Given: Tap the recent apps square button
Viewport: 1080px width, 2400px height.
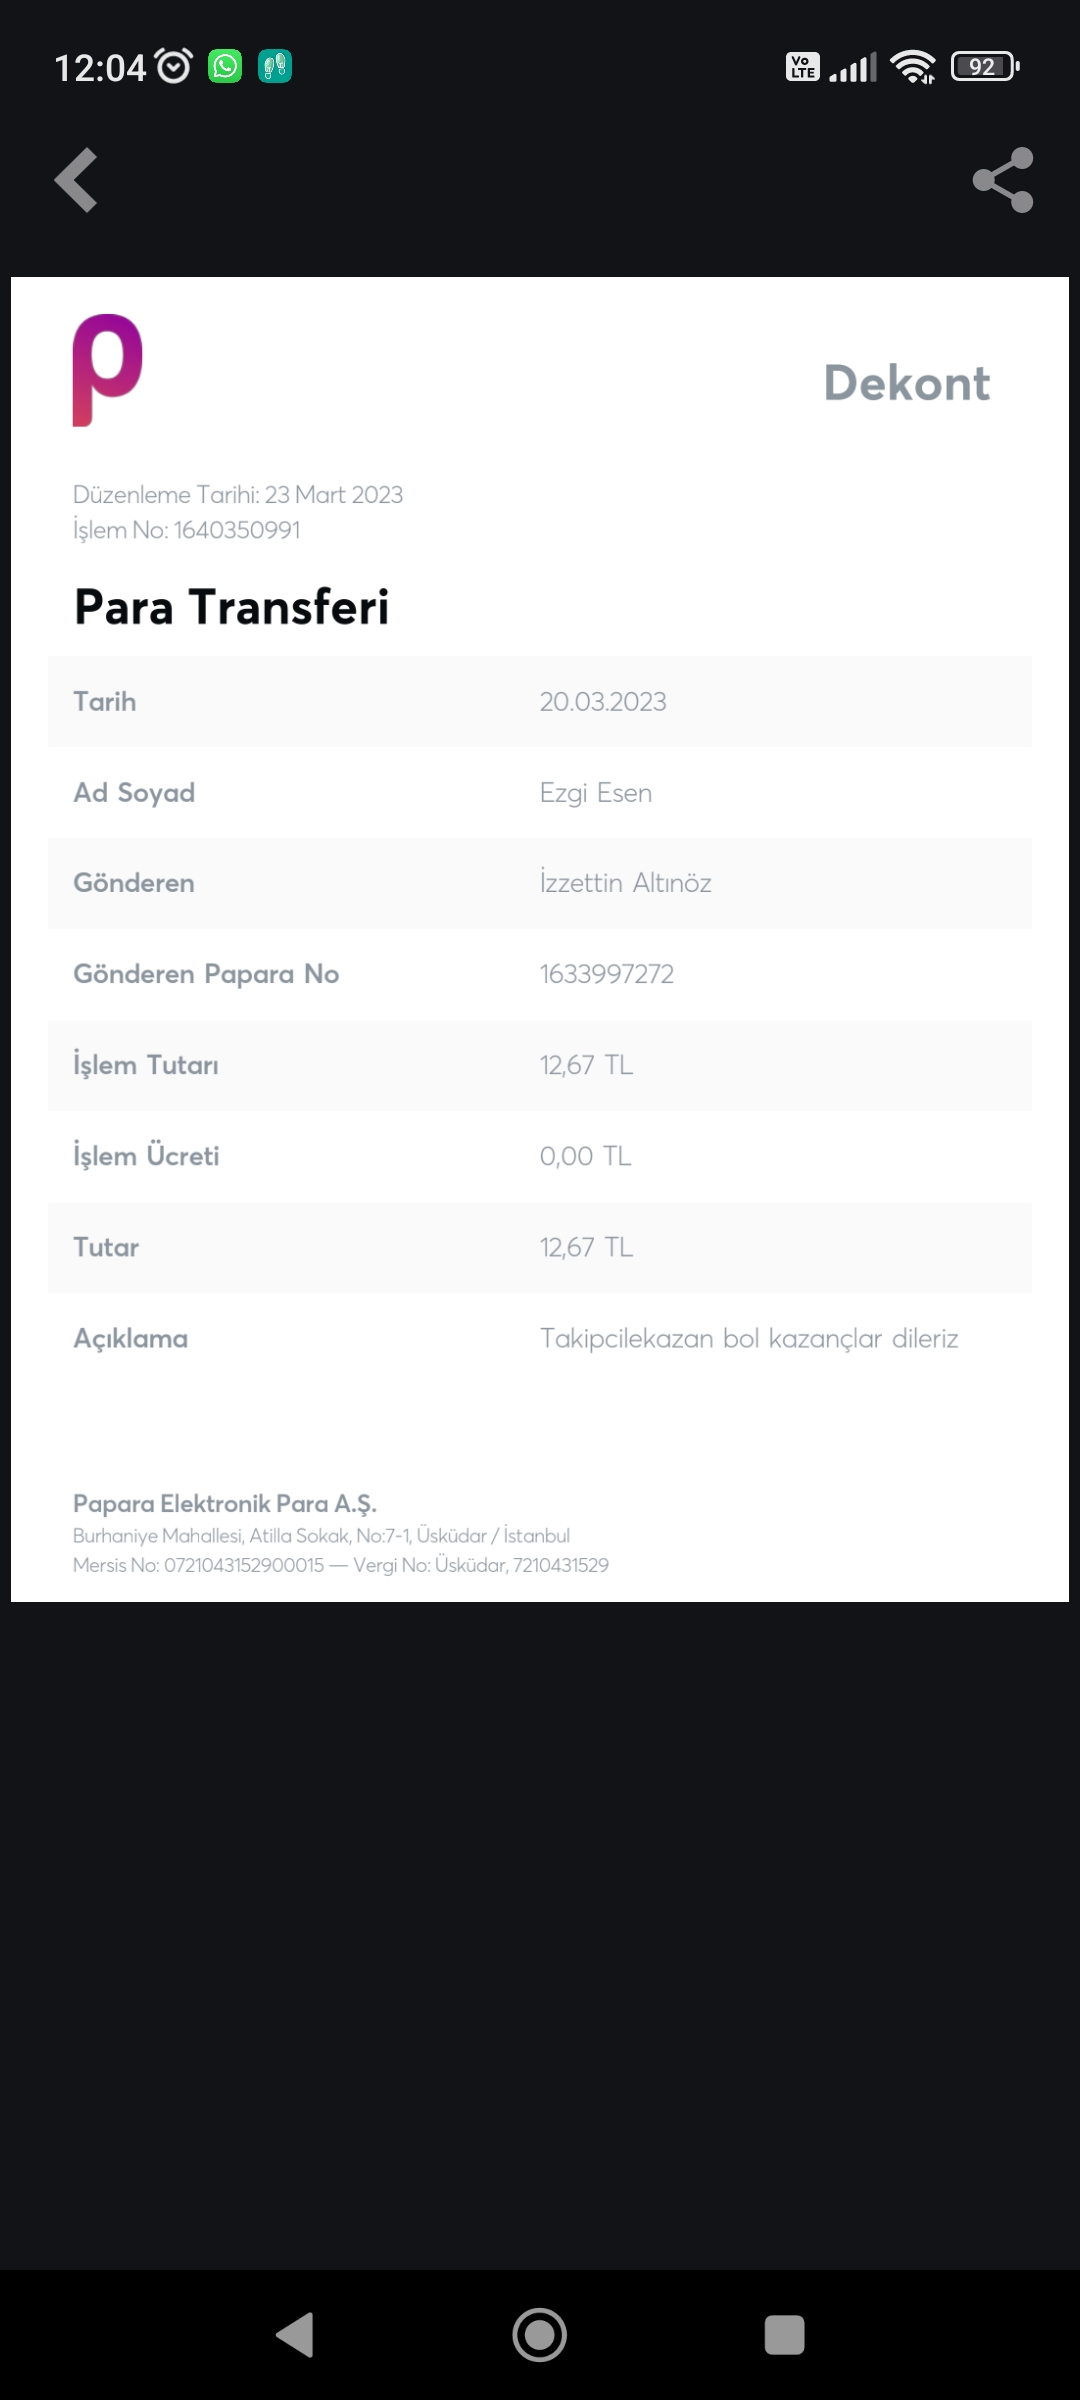Looking at the screenshot, I should [785, 2335].
